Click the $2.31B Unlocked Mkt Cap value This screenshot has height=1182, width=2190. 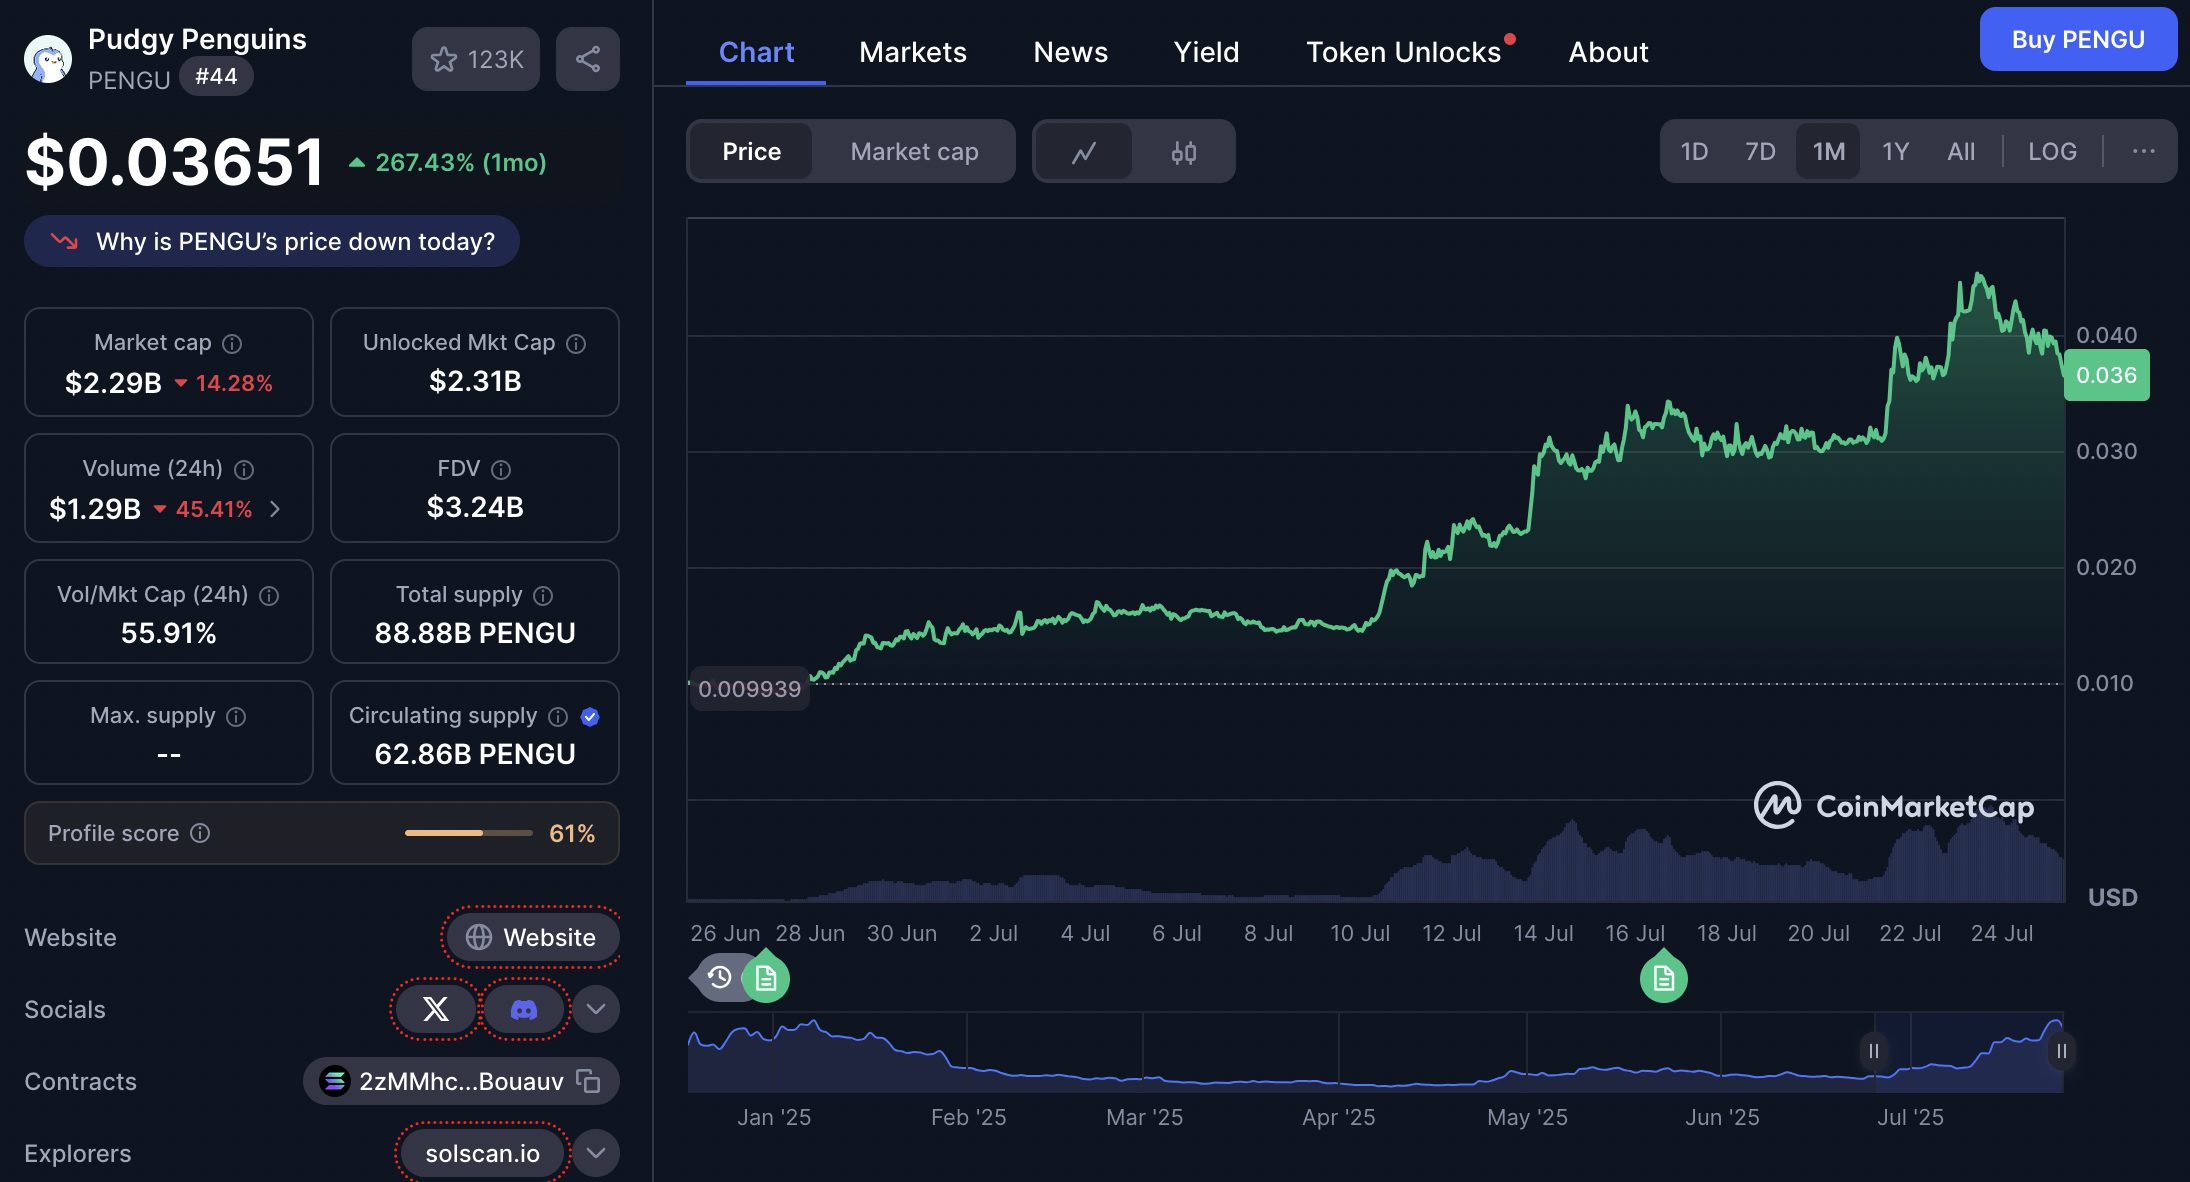point(475,381)
